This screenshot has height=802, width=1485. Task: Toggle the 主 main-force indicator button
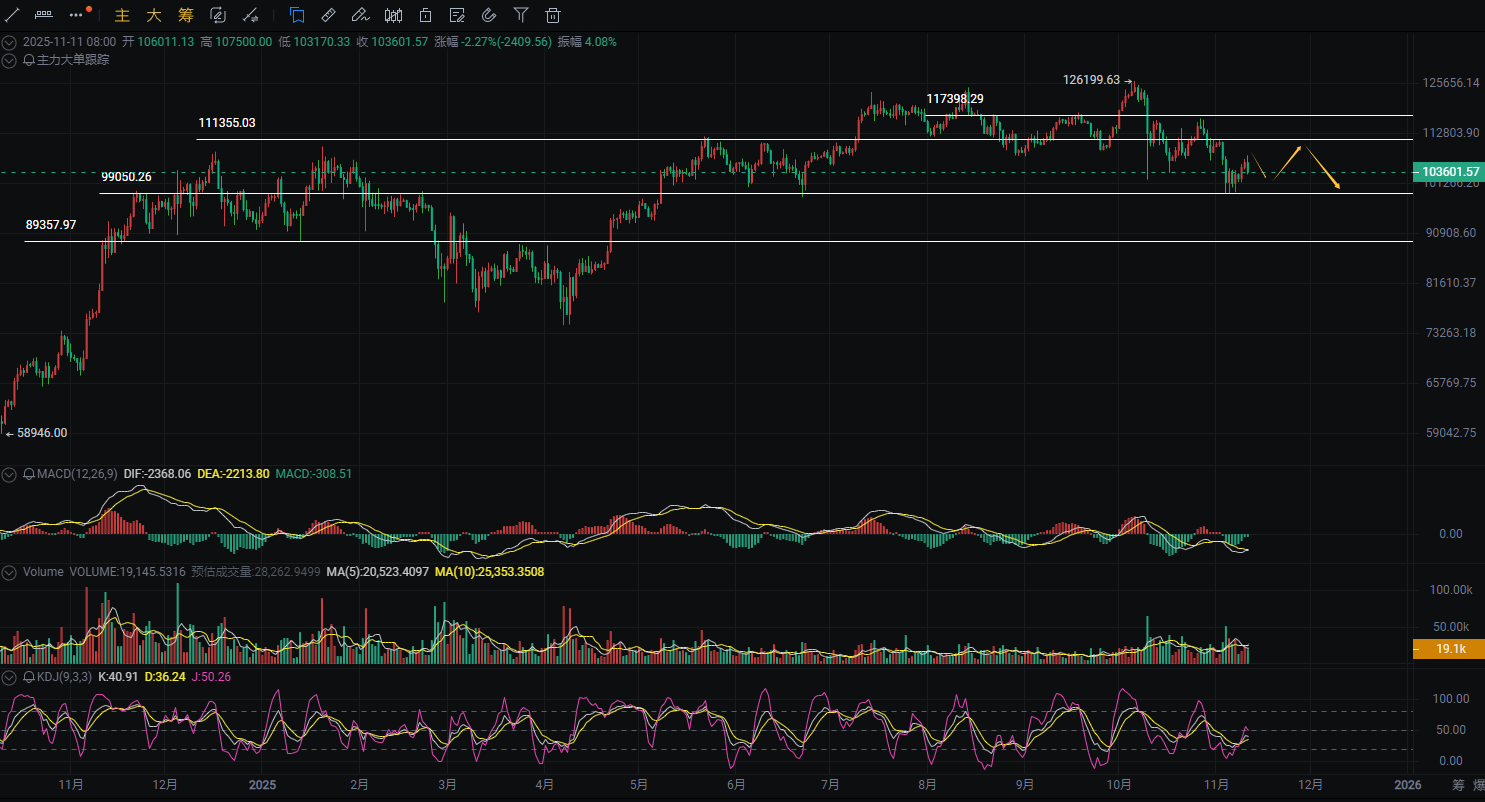pyautogui.click(x=122, y=15)
